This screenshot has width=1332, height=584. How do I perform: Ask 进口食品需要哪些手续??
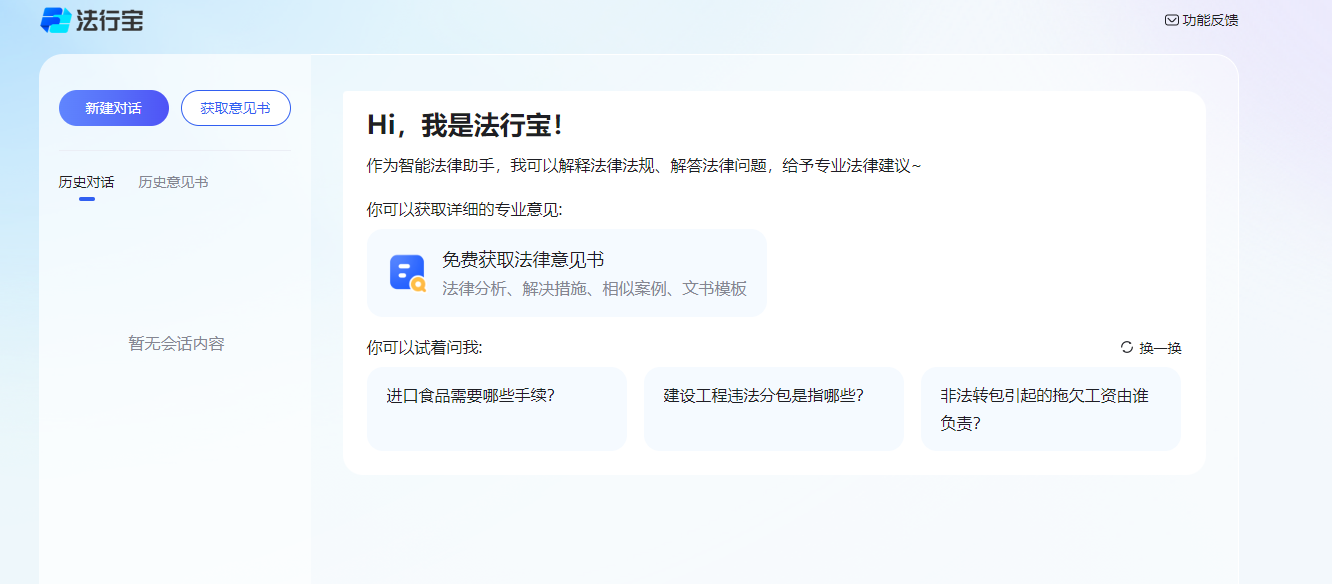coord(497,409)
